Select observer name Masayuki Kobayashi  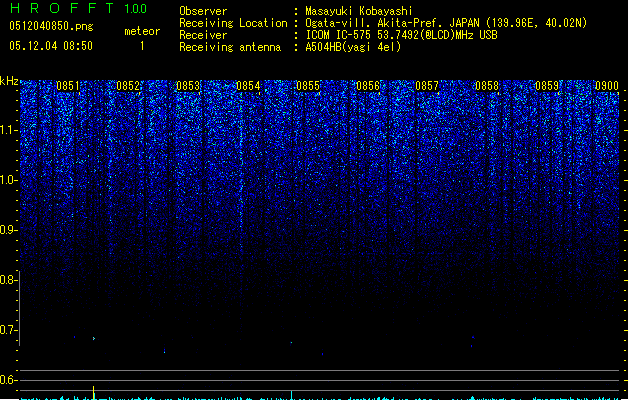click(x=359, y=11)
